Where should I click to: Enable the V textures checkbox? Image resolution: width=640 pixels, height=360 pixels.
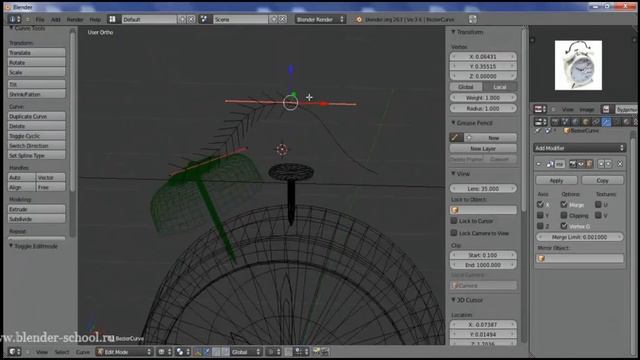598,215
